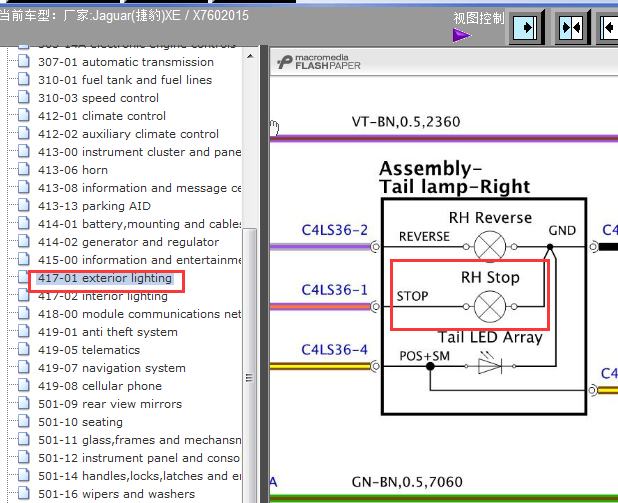618x503 pixels.
Task: Click the inward-arrows view control button
Action: [572, 28]
